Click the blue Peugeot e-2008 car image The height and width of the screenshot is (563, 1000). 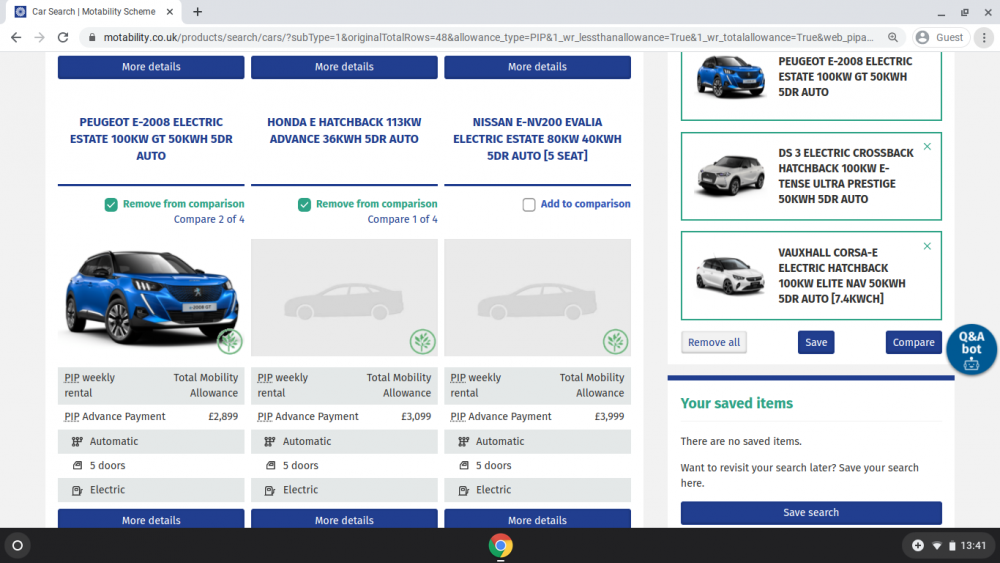click(x=151, y=297)
